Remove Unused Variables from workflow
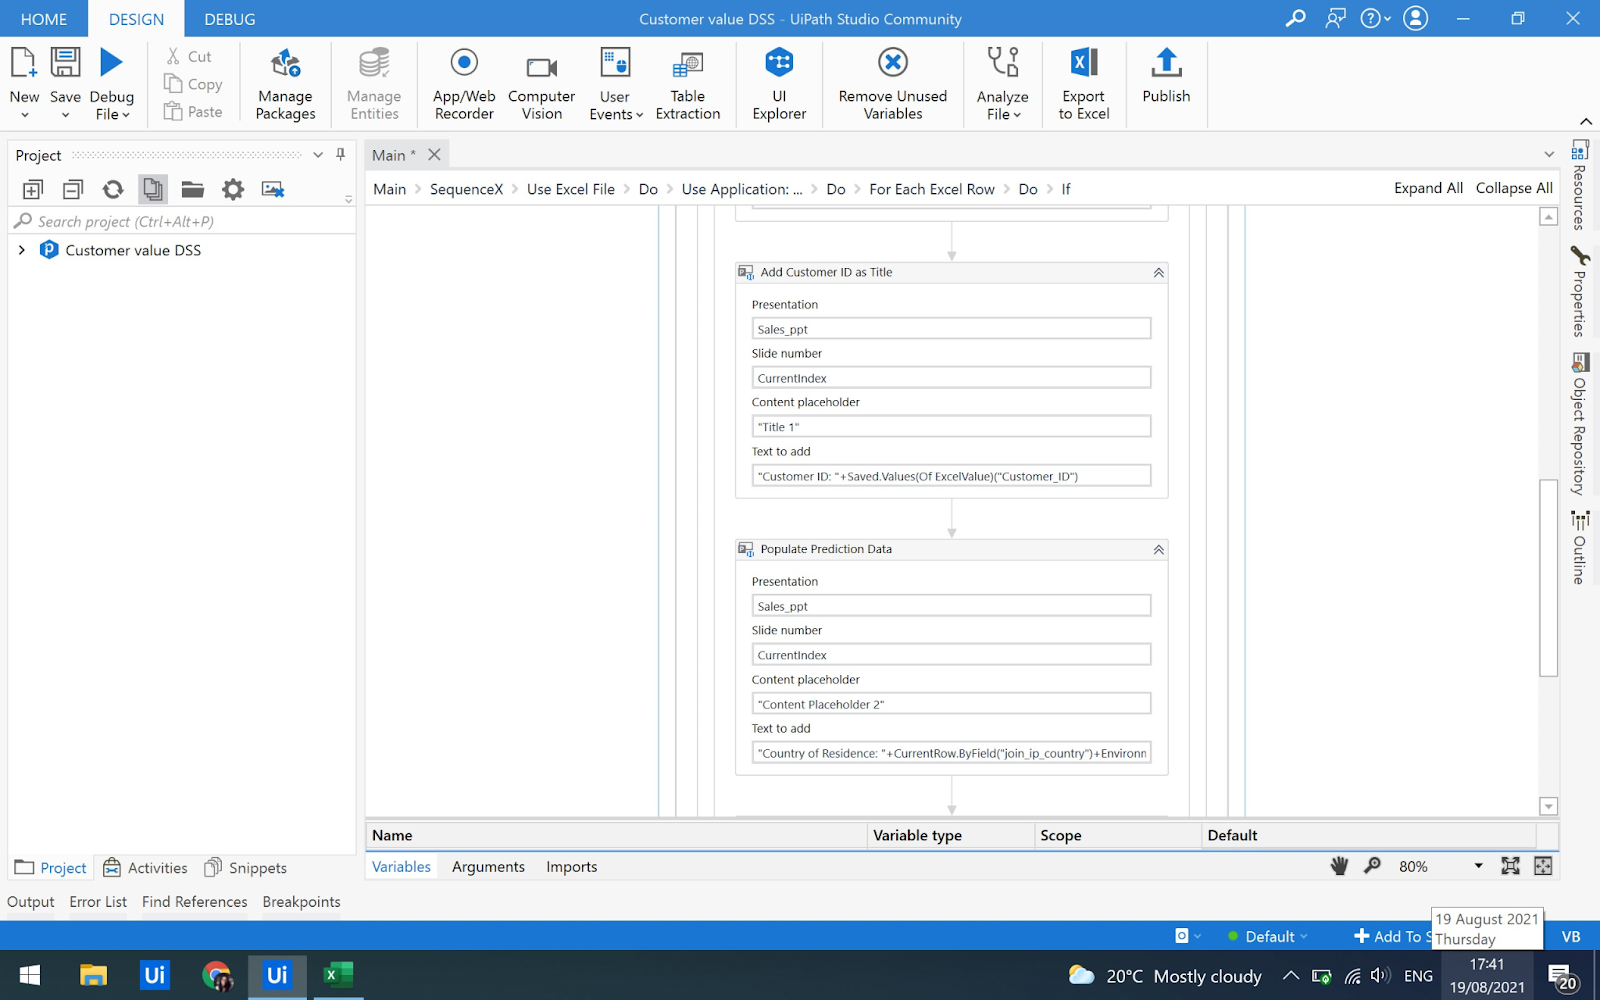 tap(893, 84)
